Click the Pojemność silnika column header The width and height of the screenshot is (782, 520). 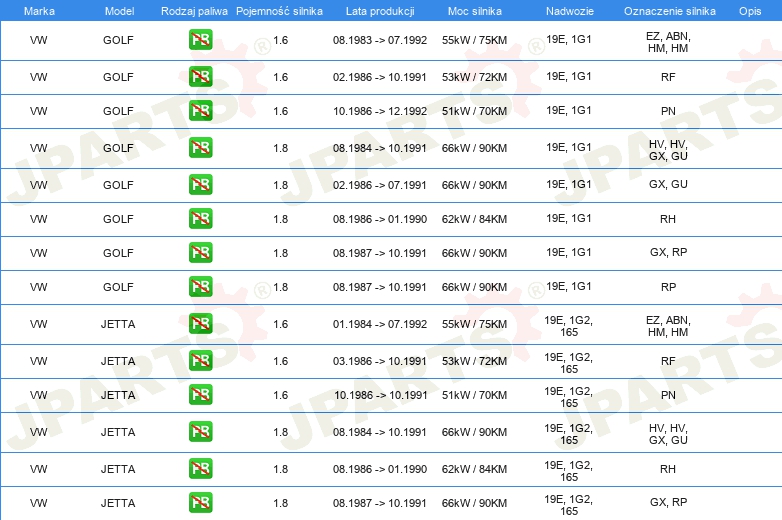[x=279, y=11]
